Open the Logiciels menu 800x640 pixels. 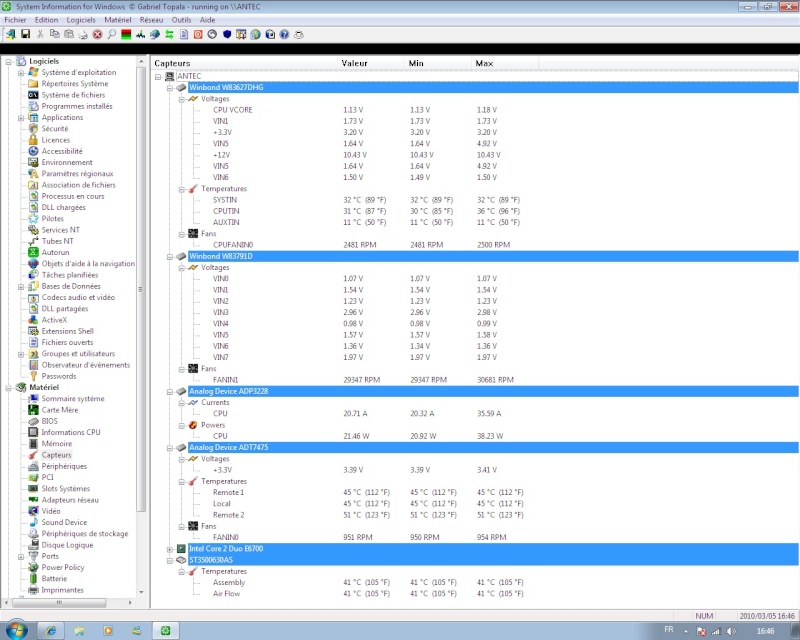[81, 20]
